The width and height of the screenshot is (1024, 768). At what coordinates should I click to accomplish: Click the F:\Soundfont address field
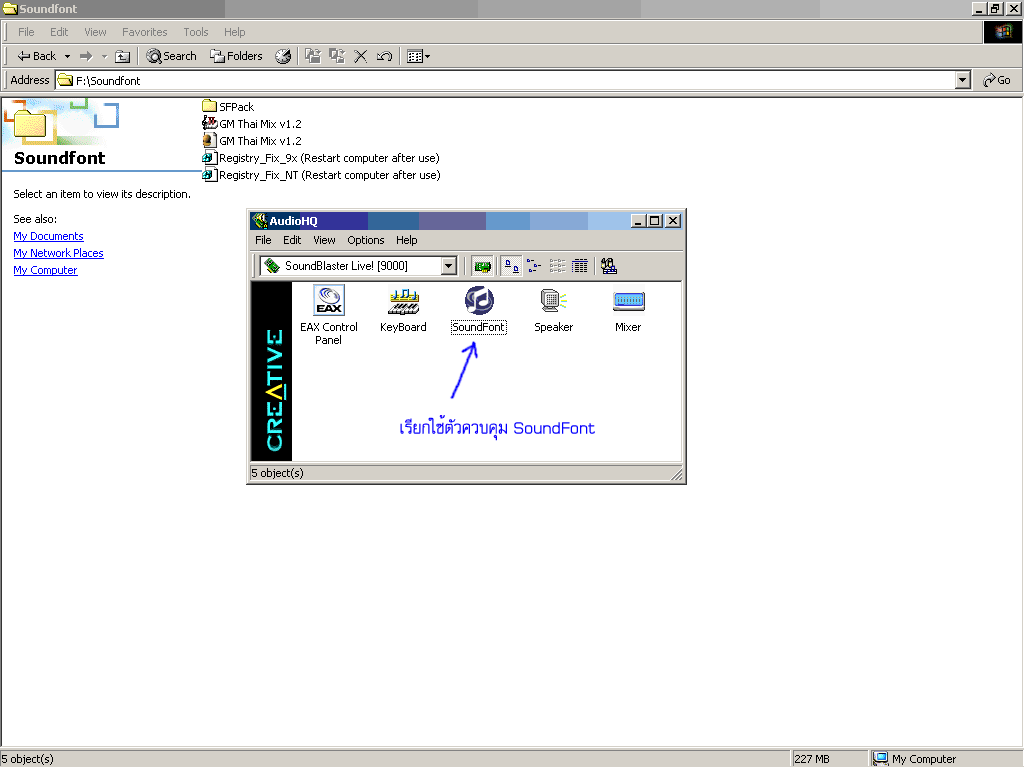pyautogui.click(x=505, y=80)
